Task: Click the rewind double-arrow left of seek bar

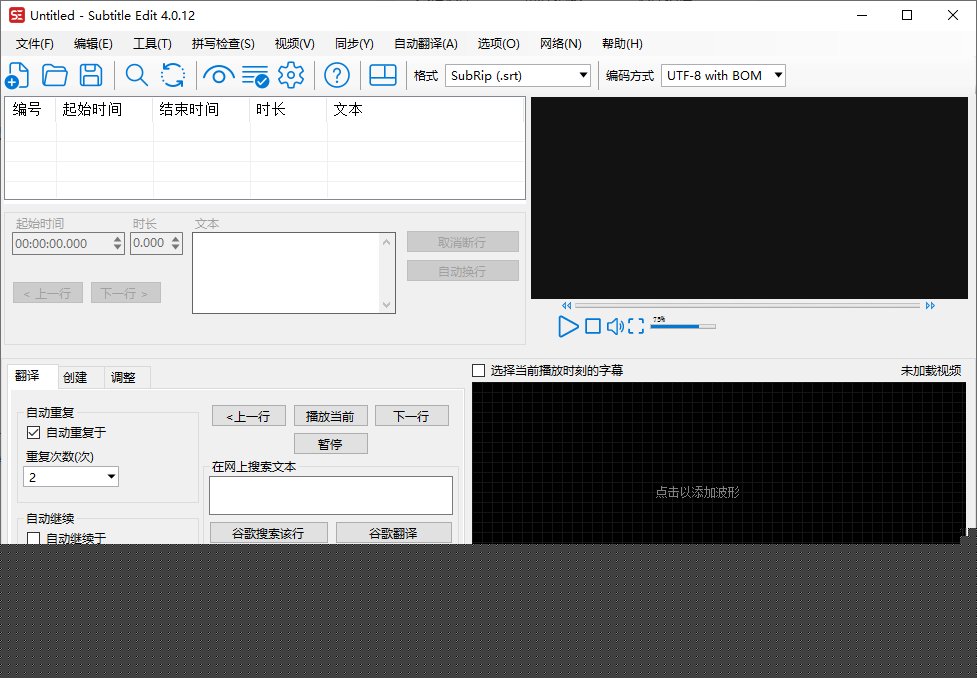Action: [x=566, y=305]
